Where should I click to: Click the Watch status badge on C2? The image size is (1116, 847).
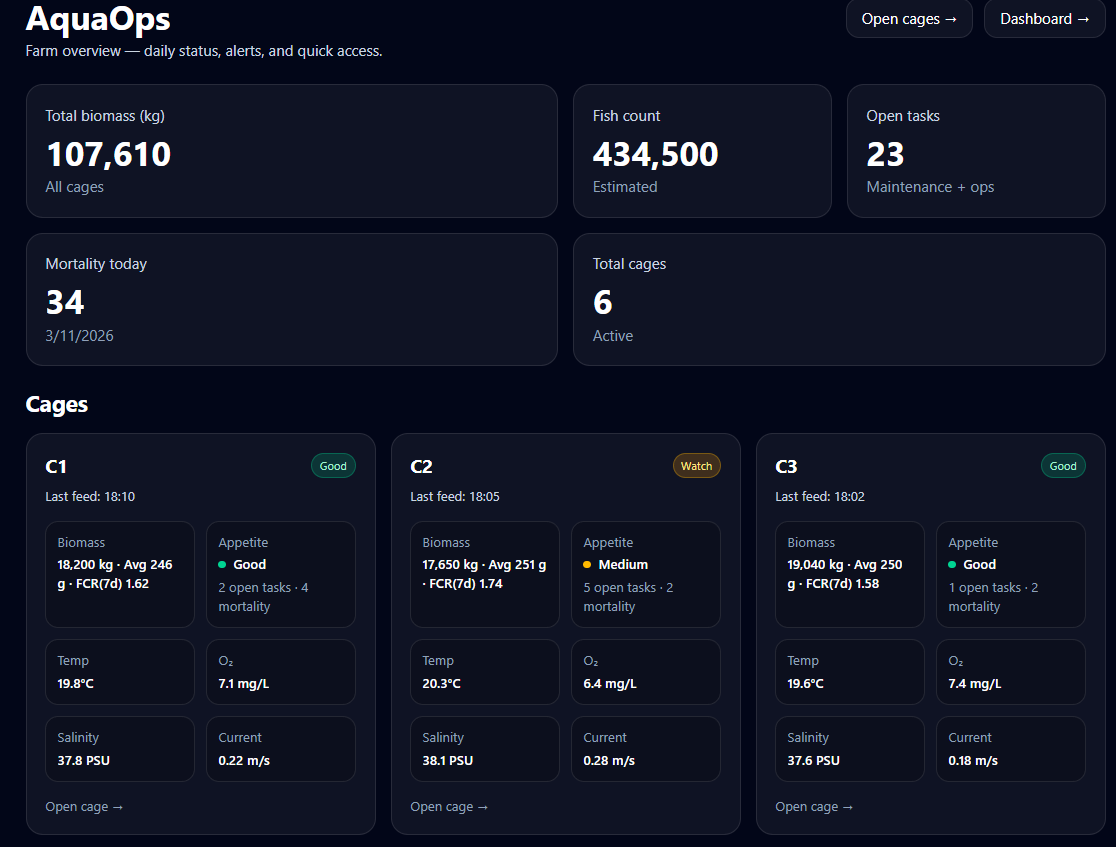(x=696, y=466)
